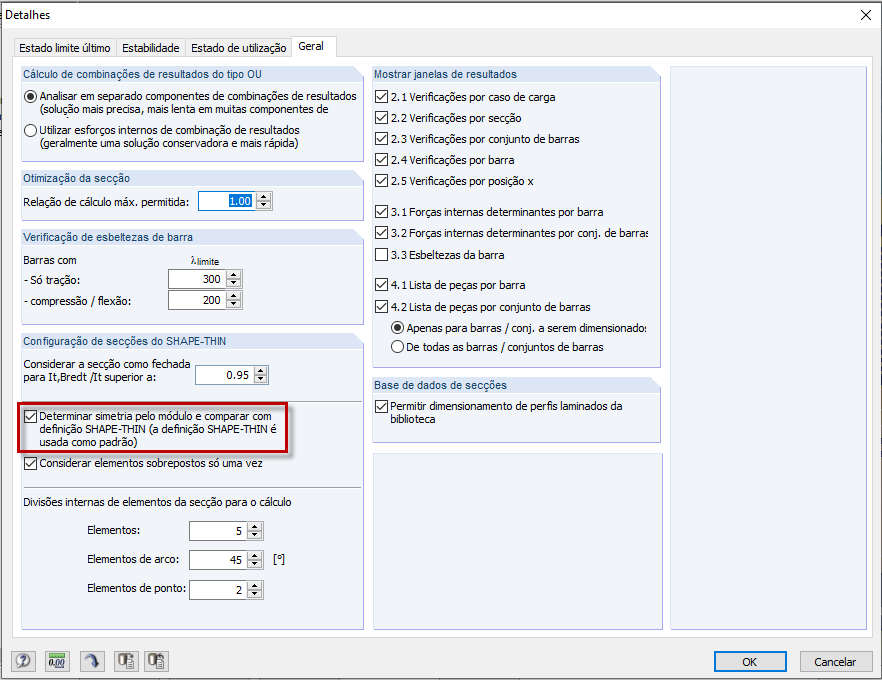The height and width of the screenshot is (680, 882).
Task: Select Apenas para barras / conj. a serem dimensionados
Action: coord(397,328)
